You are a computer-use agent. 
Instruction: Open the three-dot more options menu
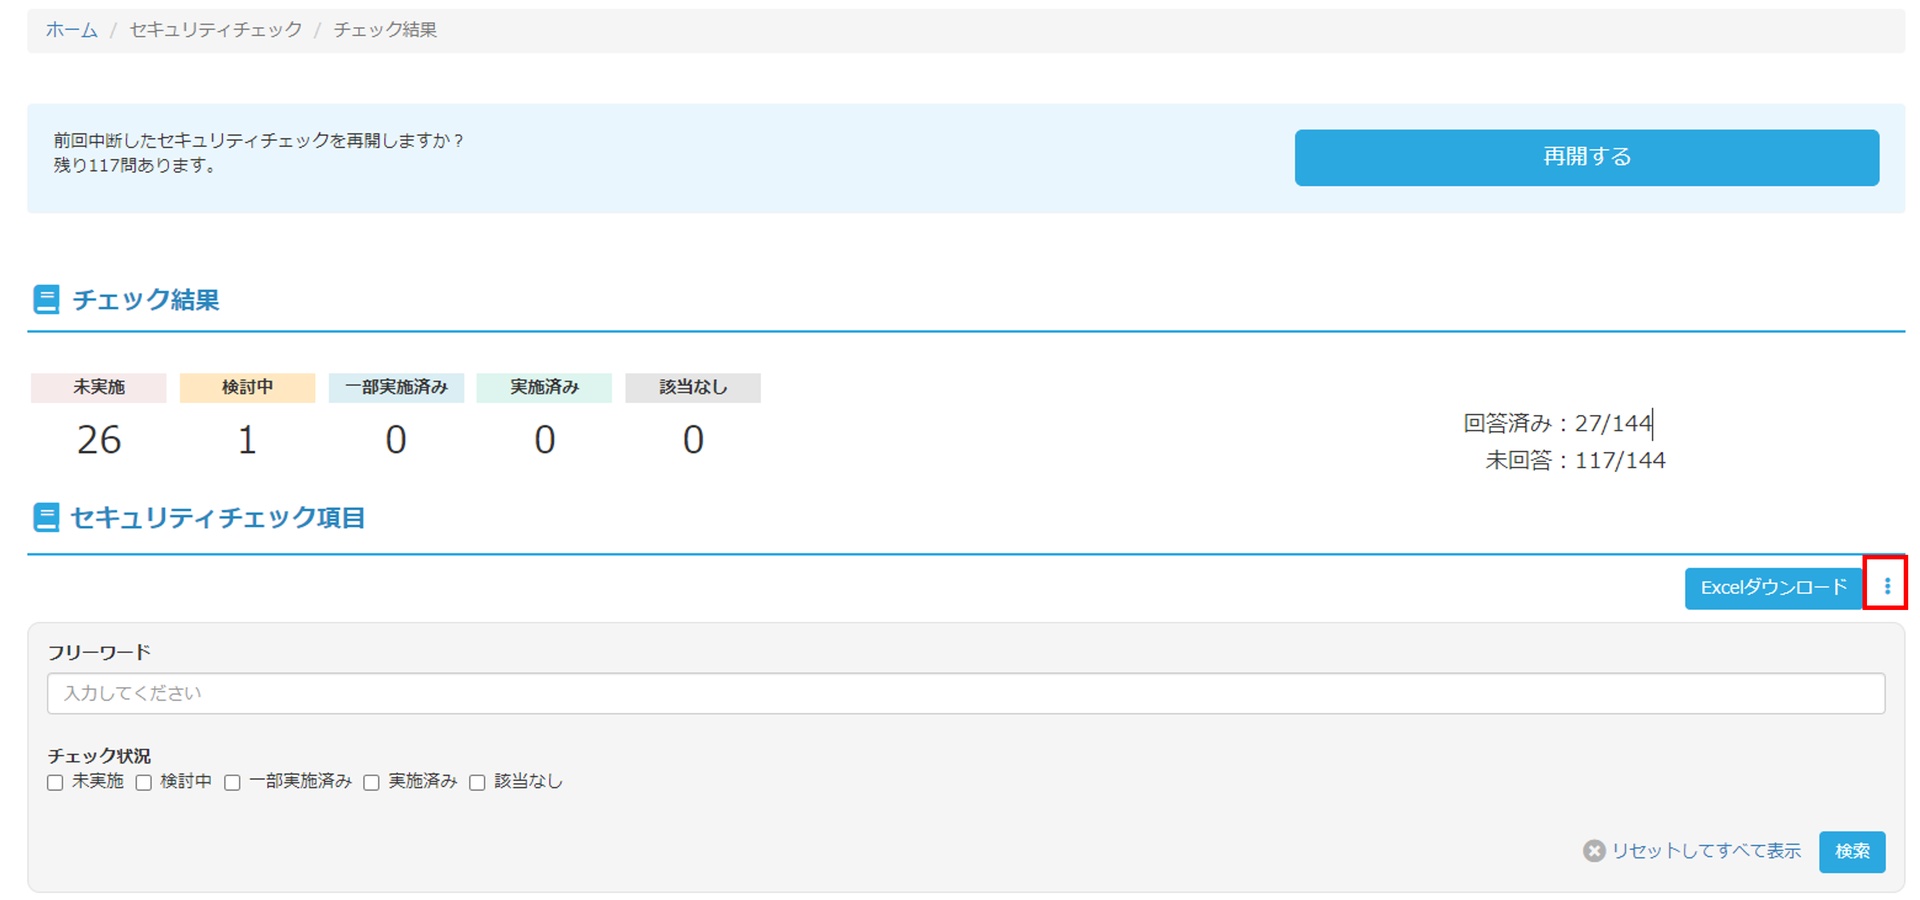1886,587
